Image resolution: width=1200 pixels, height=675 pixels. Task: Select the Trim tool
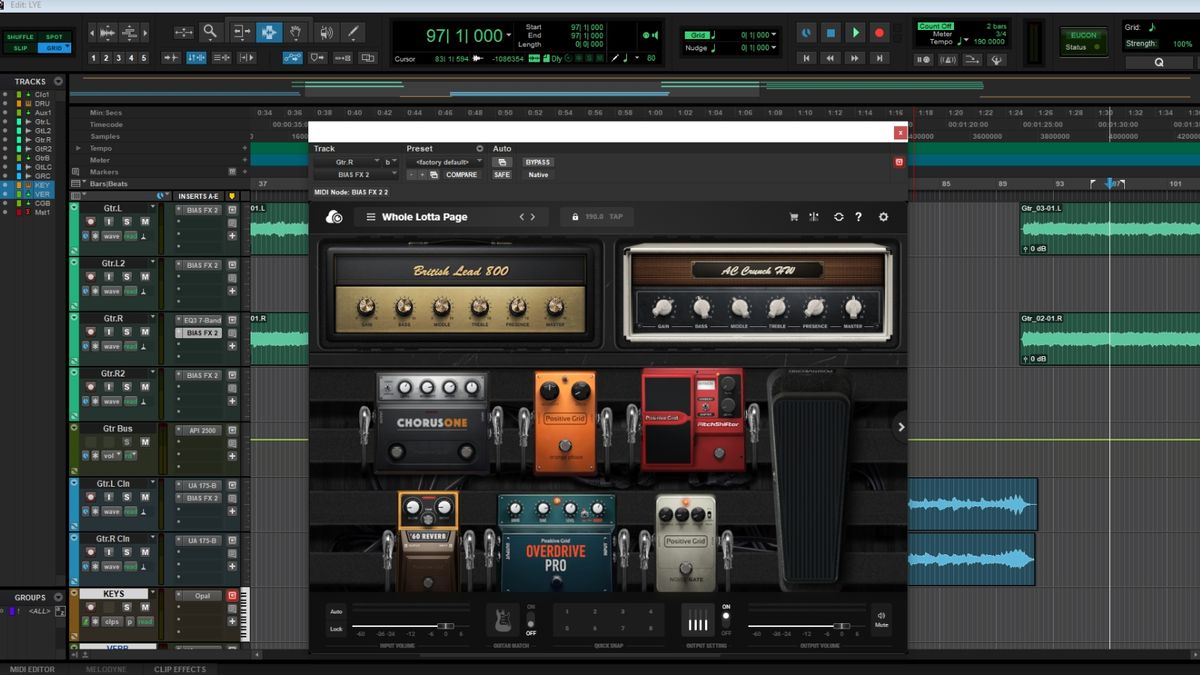point(241,32)
